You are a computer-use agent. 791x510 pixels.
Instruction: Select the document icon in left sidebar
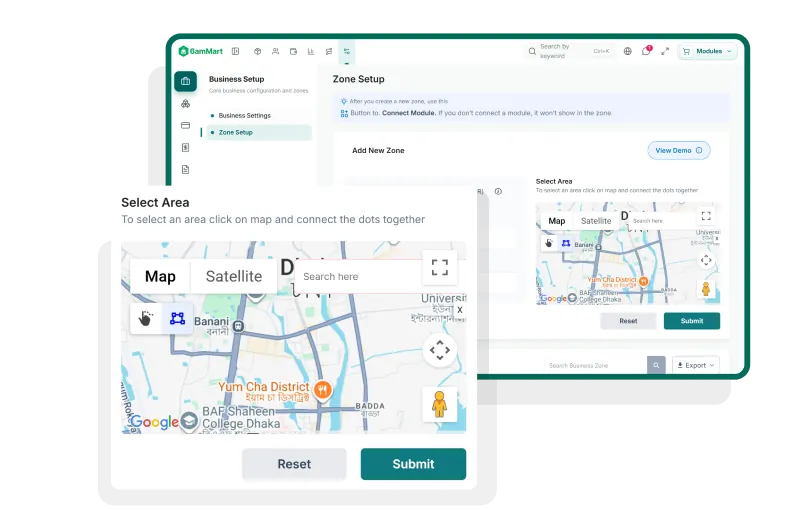click(186, 169)
